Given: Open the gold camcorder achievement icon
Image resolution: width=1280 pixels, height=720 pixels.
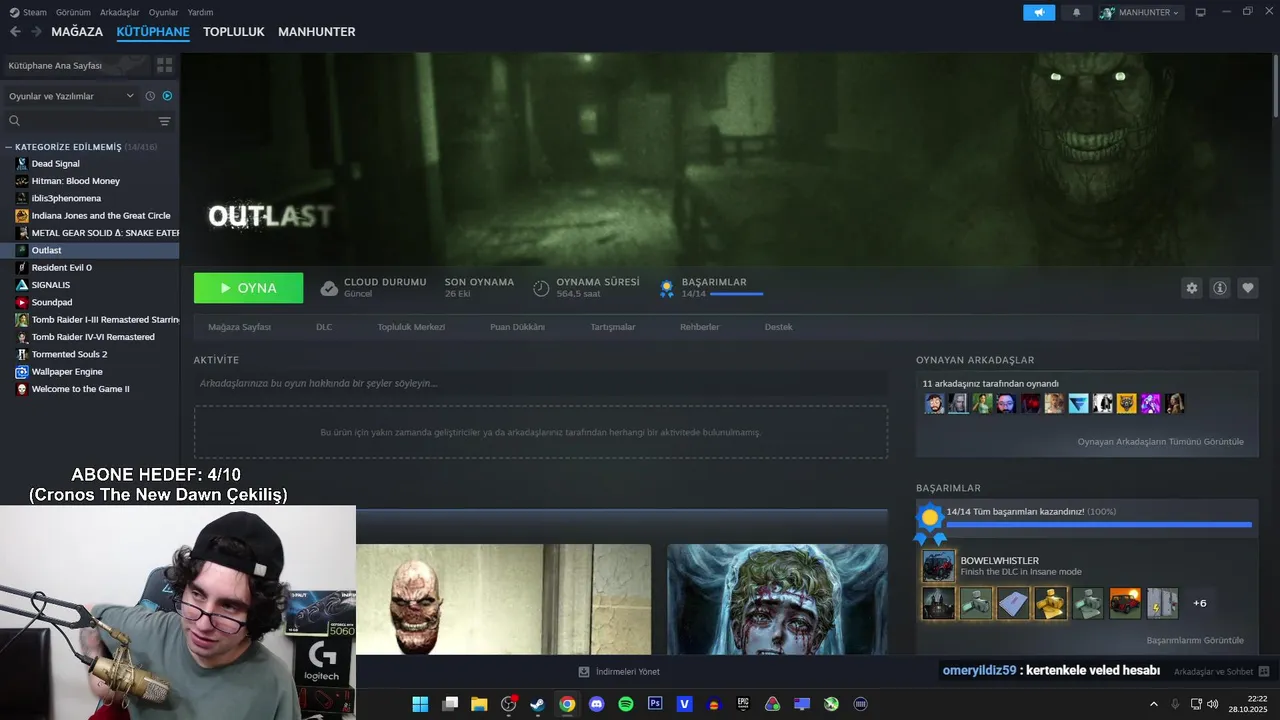Looking at the screenshot, I should [1051, 603].
